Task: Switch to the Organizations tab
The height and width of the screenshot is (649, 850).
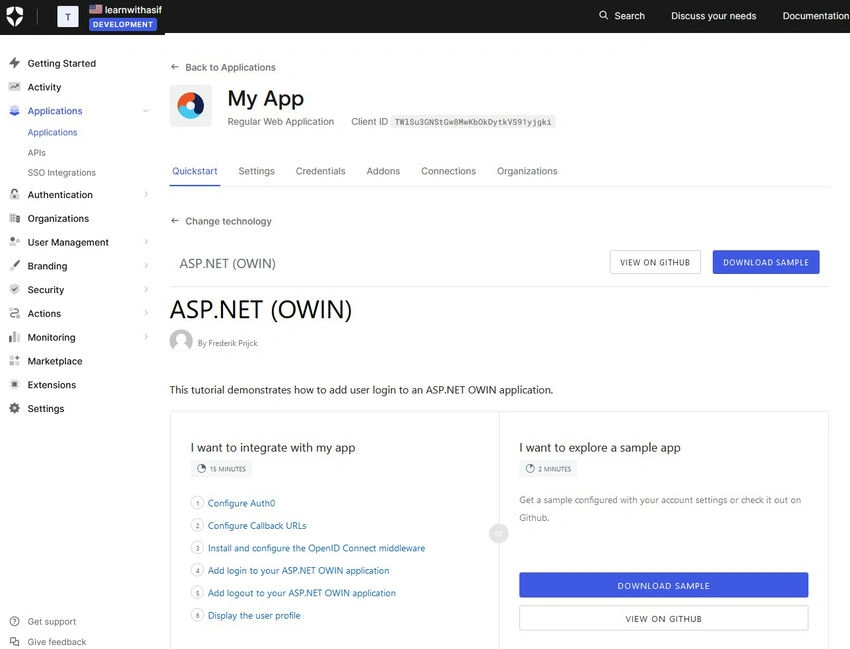Action: 527,171
